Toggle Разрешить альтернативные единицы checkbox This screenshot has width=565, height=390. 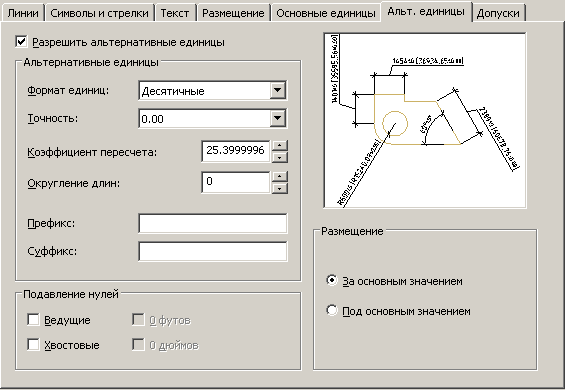pyautogui.click(x=21, y=42)
